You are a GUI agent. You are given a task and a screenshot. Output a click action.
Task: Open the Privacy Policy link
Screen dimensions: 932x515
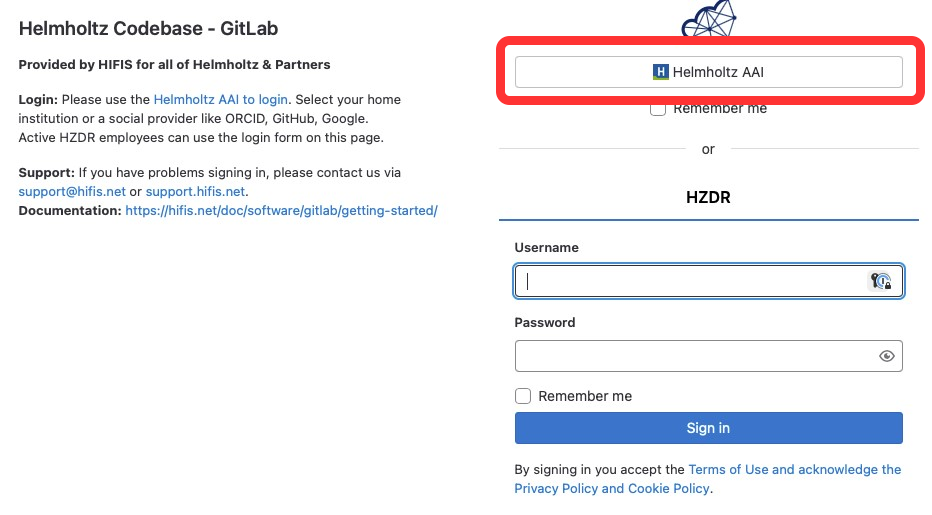pyautogui.click(x=555, y=488)
